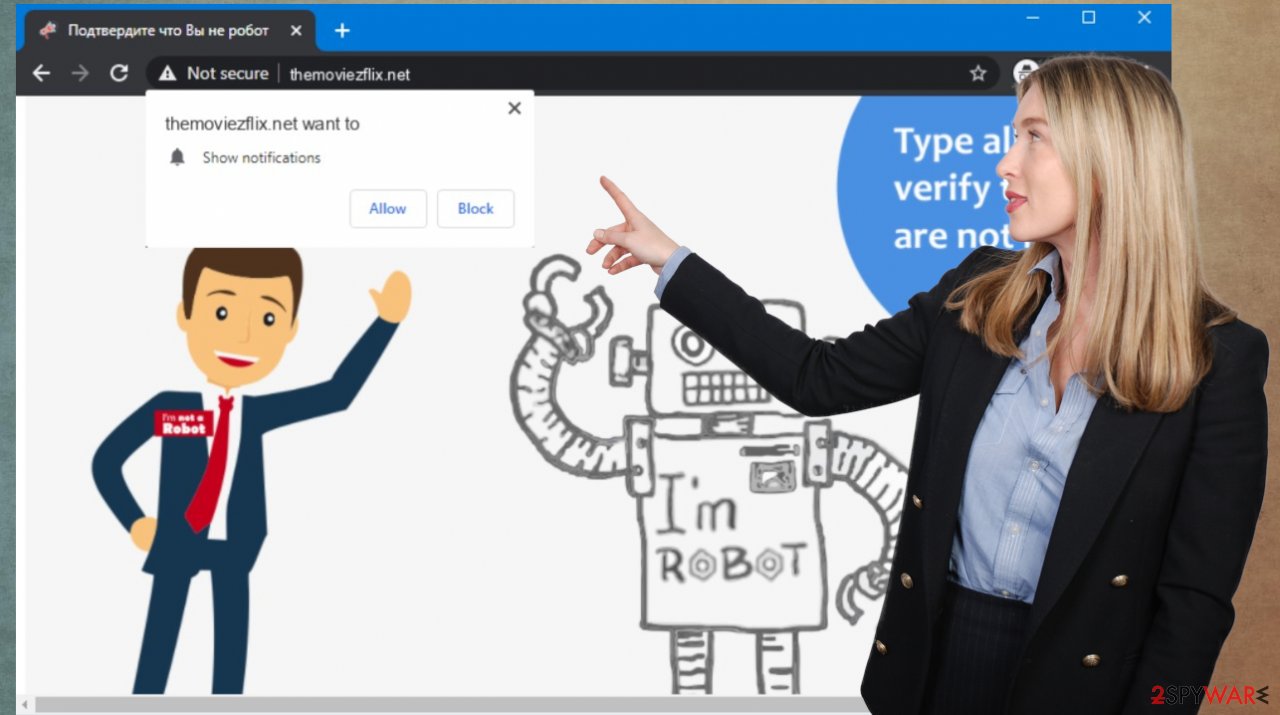The width and height of the screenshot is (1280, 715).
Task: Close the Chrome browser window
Action: 1144,17
